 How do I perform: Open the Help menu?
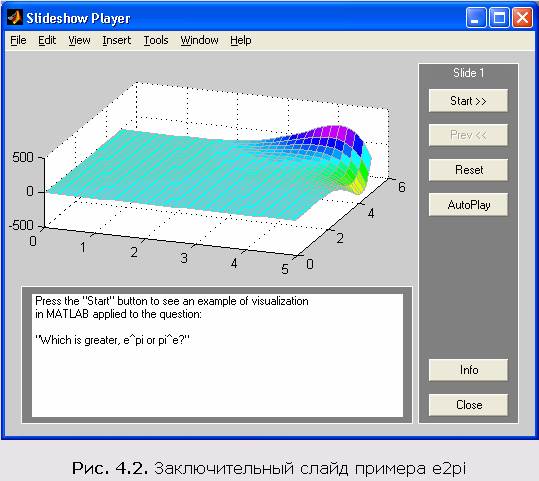tap(241, 40)
